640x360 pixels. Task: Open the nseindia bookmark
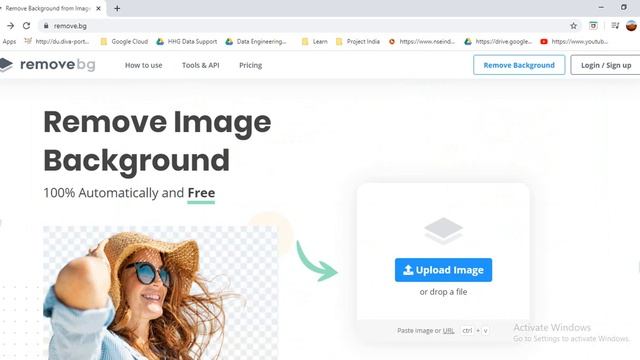click(x=422, y=42)
